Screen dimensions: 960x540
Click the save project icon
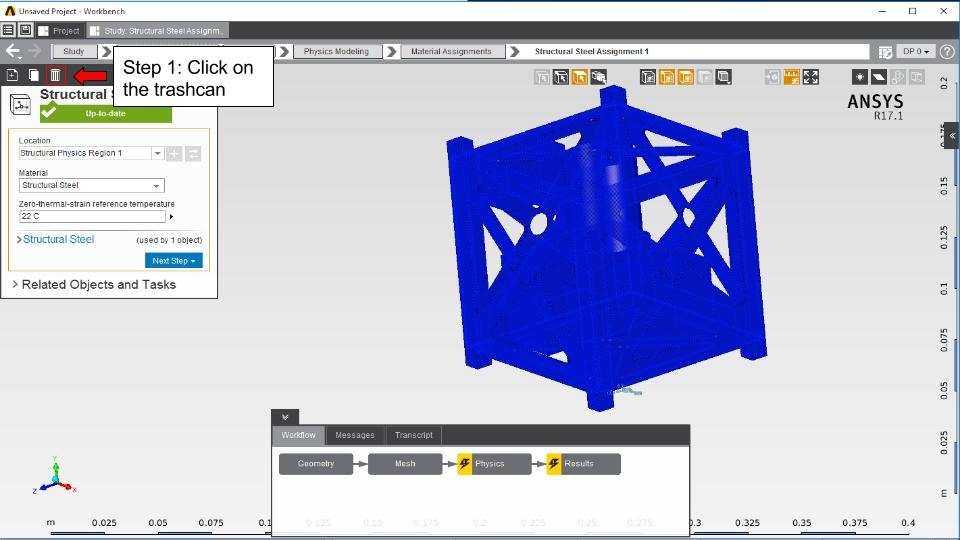25,30
